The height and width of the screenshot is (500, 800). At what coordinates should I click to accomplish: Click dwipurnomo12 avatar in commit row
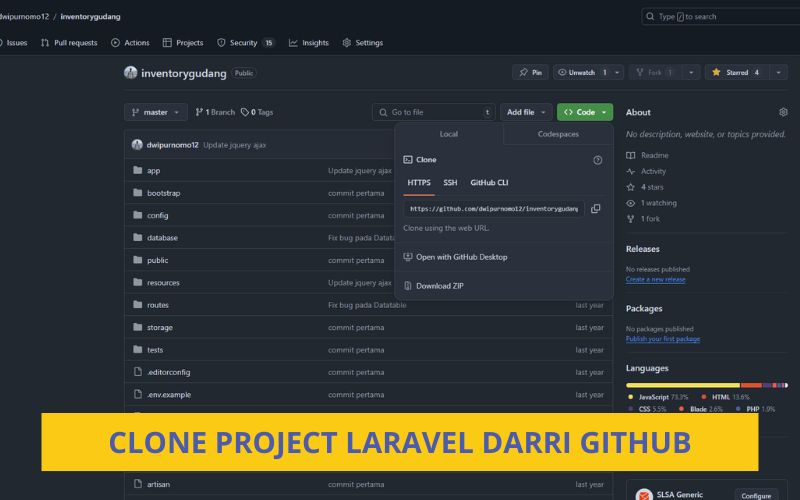(137, 145)
